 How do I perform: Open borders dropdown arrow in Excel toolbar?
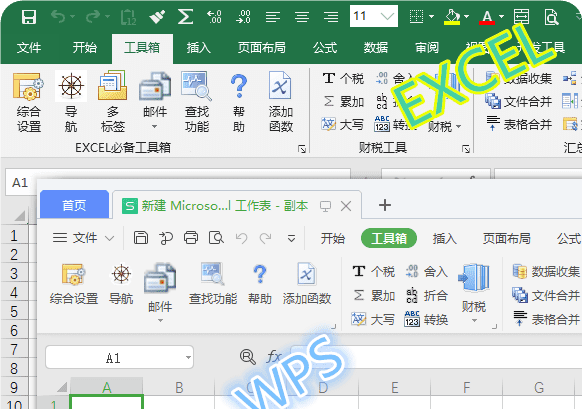(431, 16)
